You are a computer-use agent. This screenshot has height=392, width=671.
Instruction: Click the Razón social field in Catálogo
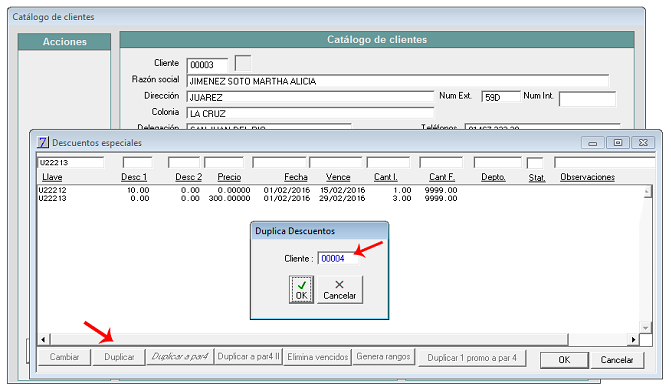pyautogui.click(x=398, y=81)
